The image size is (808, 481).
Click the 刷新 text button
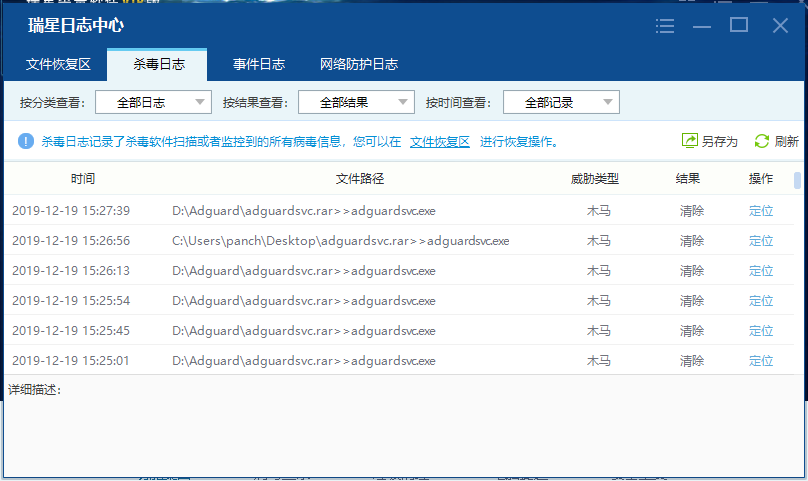(786, 142)
